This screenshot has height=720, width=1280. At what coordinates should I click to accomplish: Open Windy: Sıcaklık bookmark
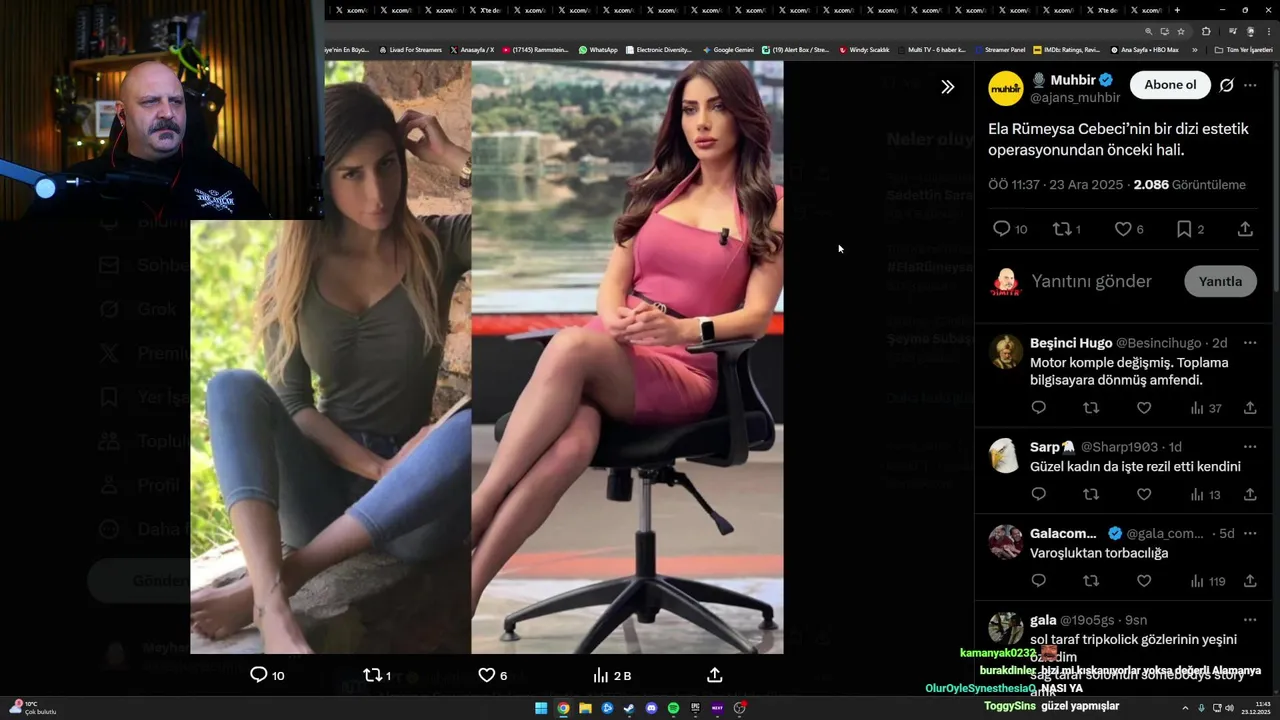pyautogui.click(x=865, y=50)
